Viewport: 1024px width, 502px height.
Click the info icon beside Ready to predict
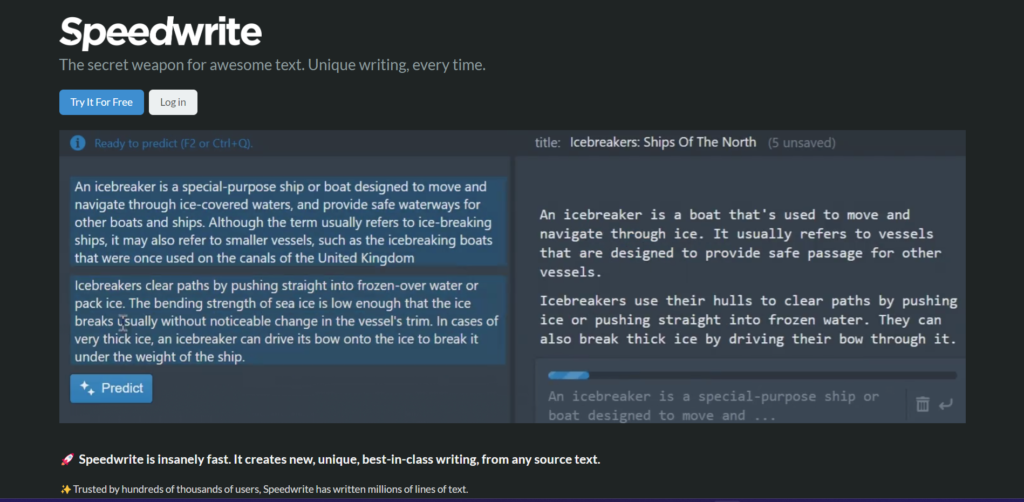pyautogui.click(x=78, y=143)
